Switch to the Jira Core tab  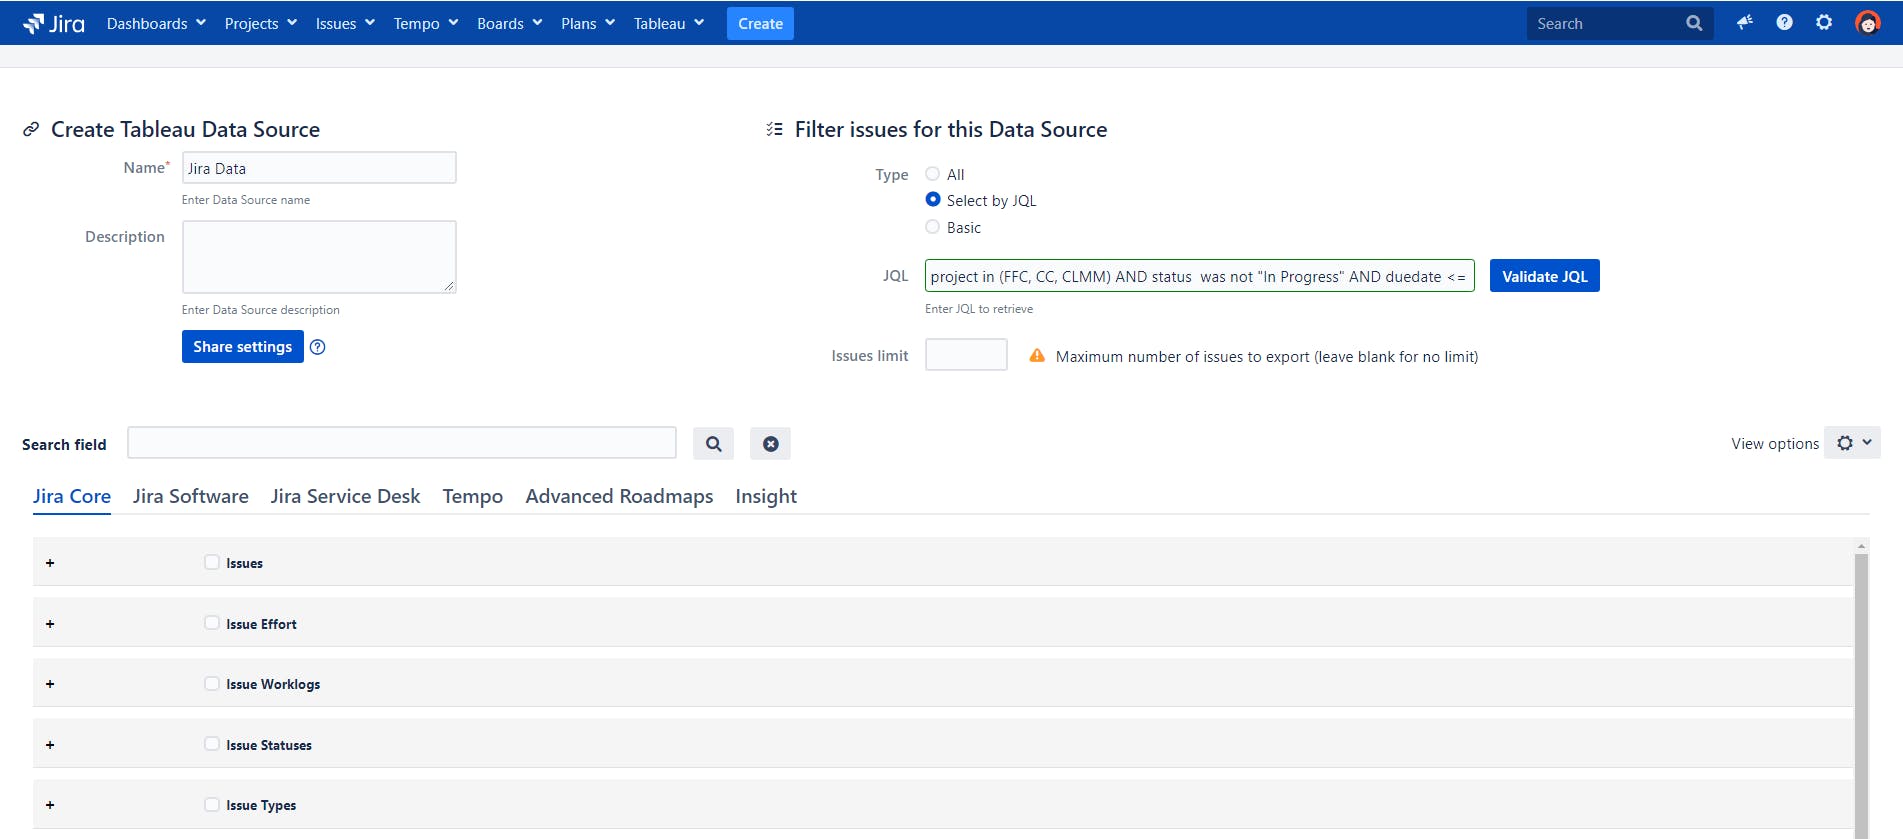pos(72,496)
